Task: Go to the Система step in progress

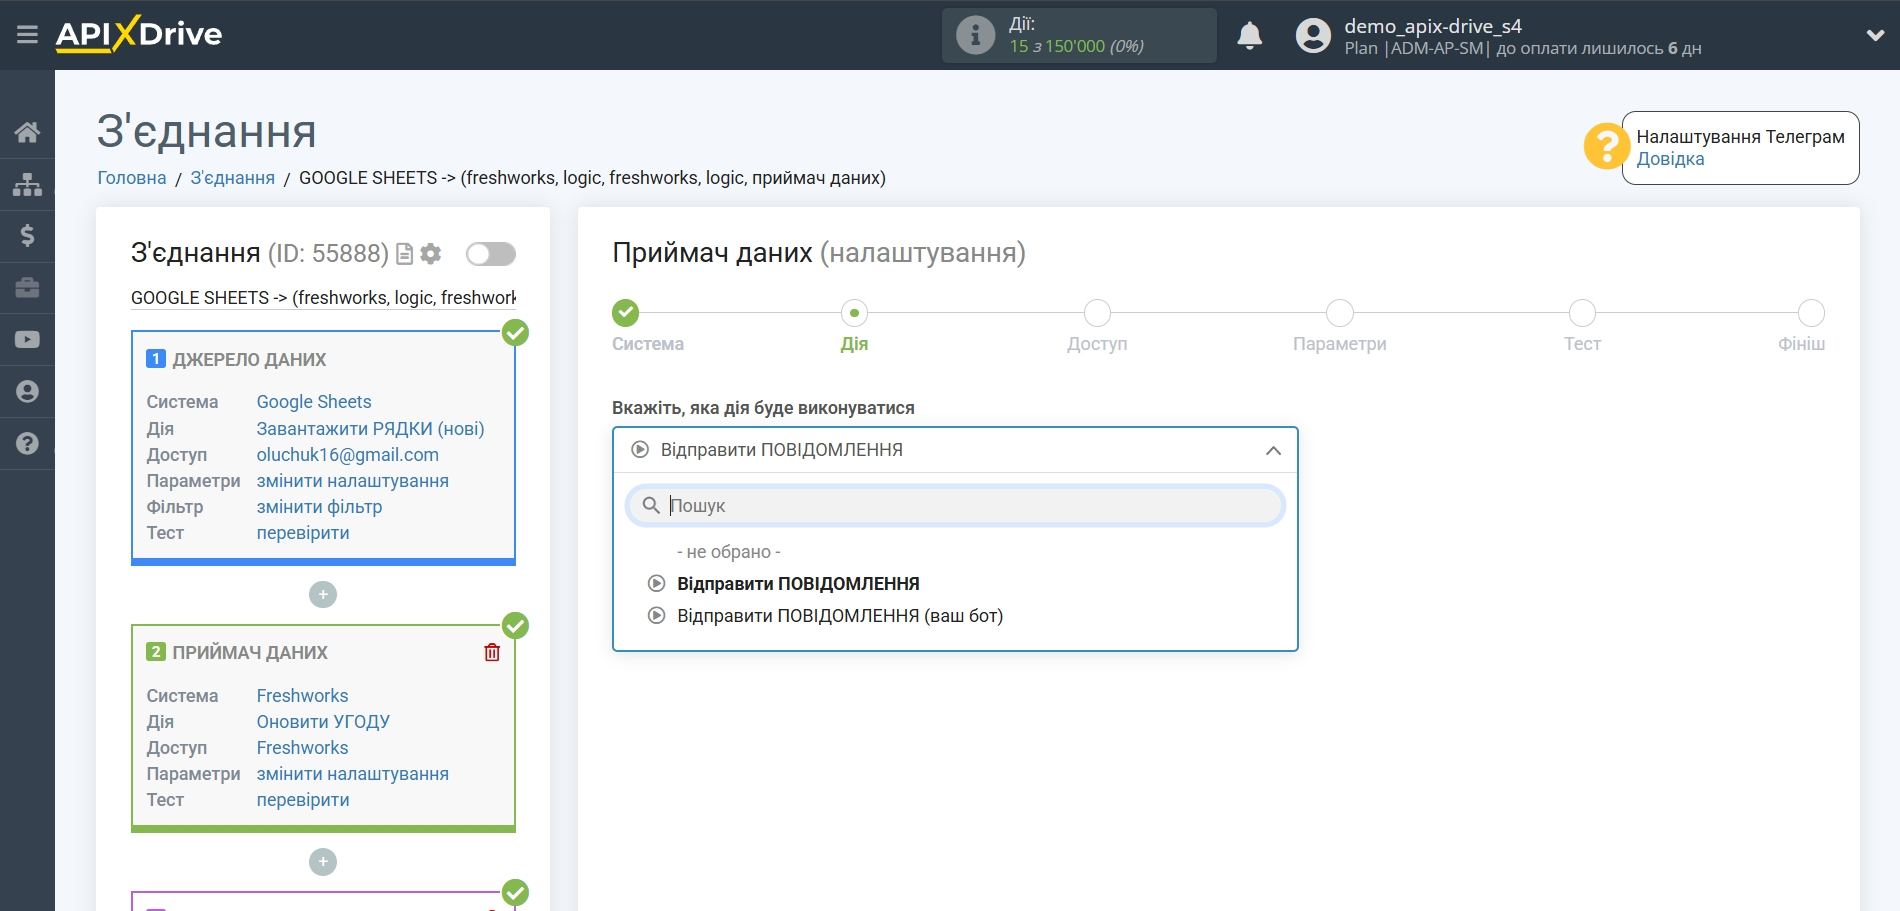Action: point(626,314)
